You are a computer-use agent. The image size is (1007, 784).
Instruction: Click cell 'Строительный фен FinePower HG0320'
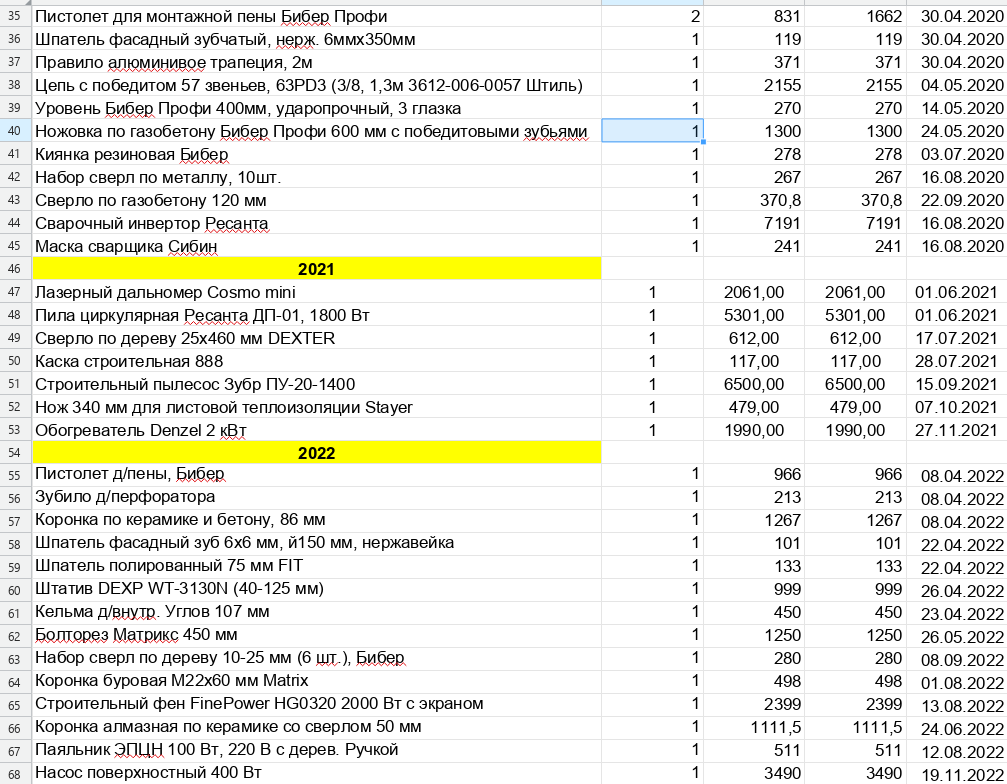point(317,704)
